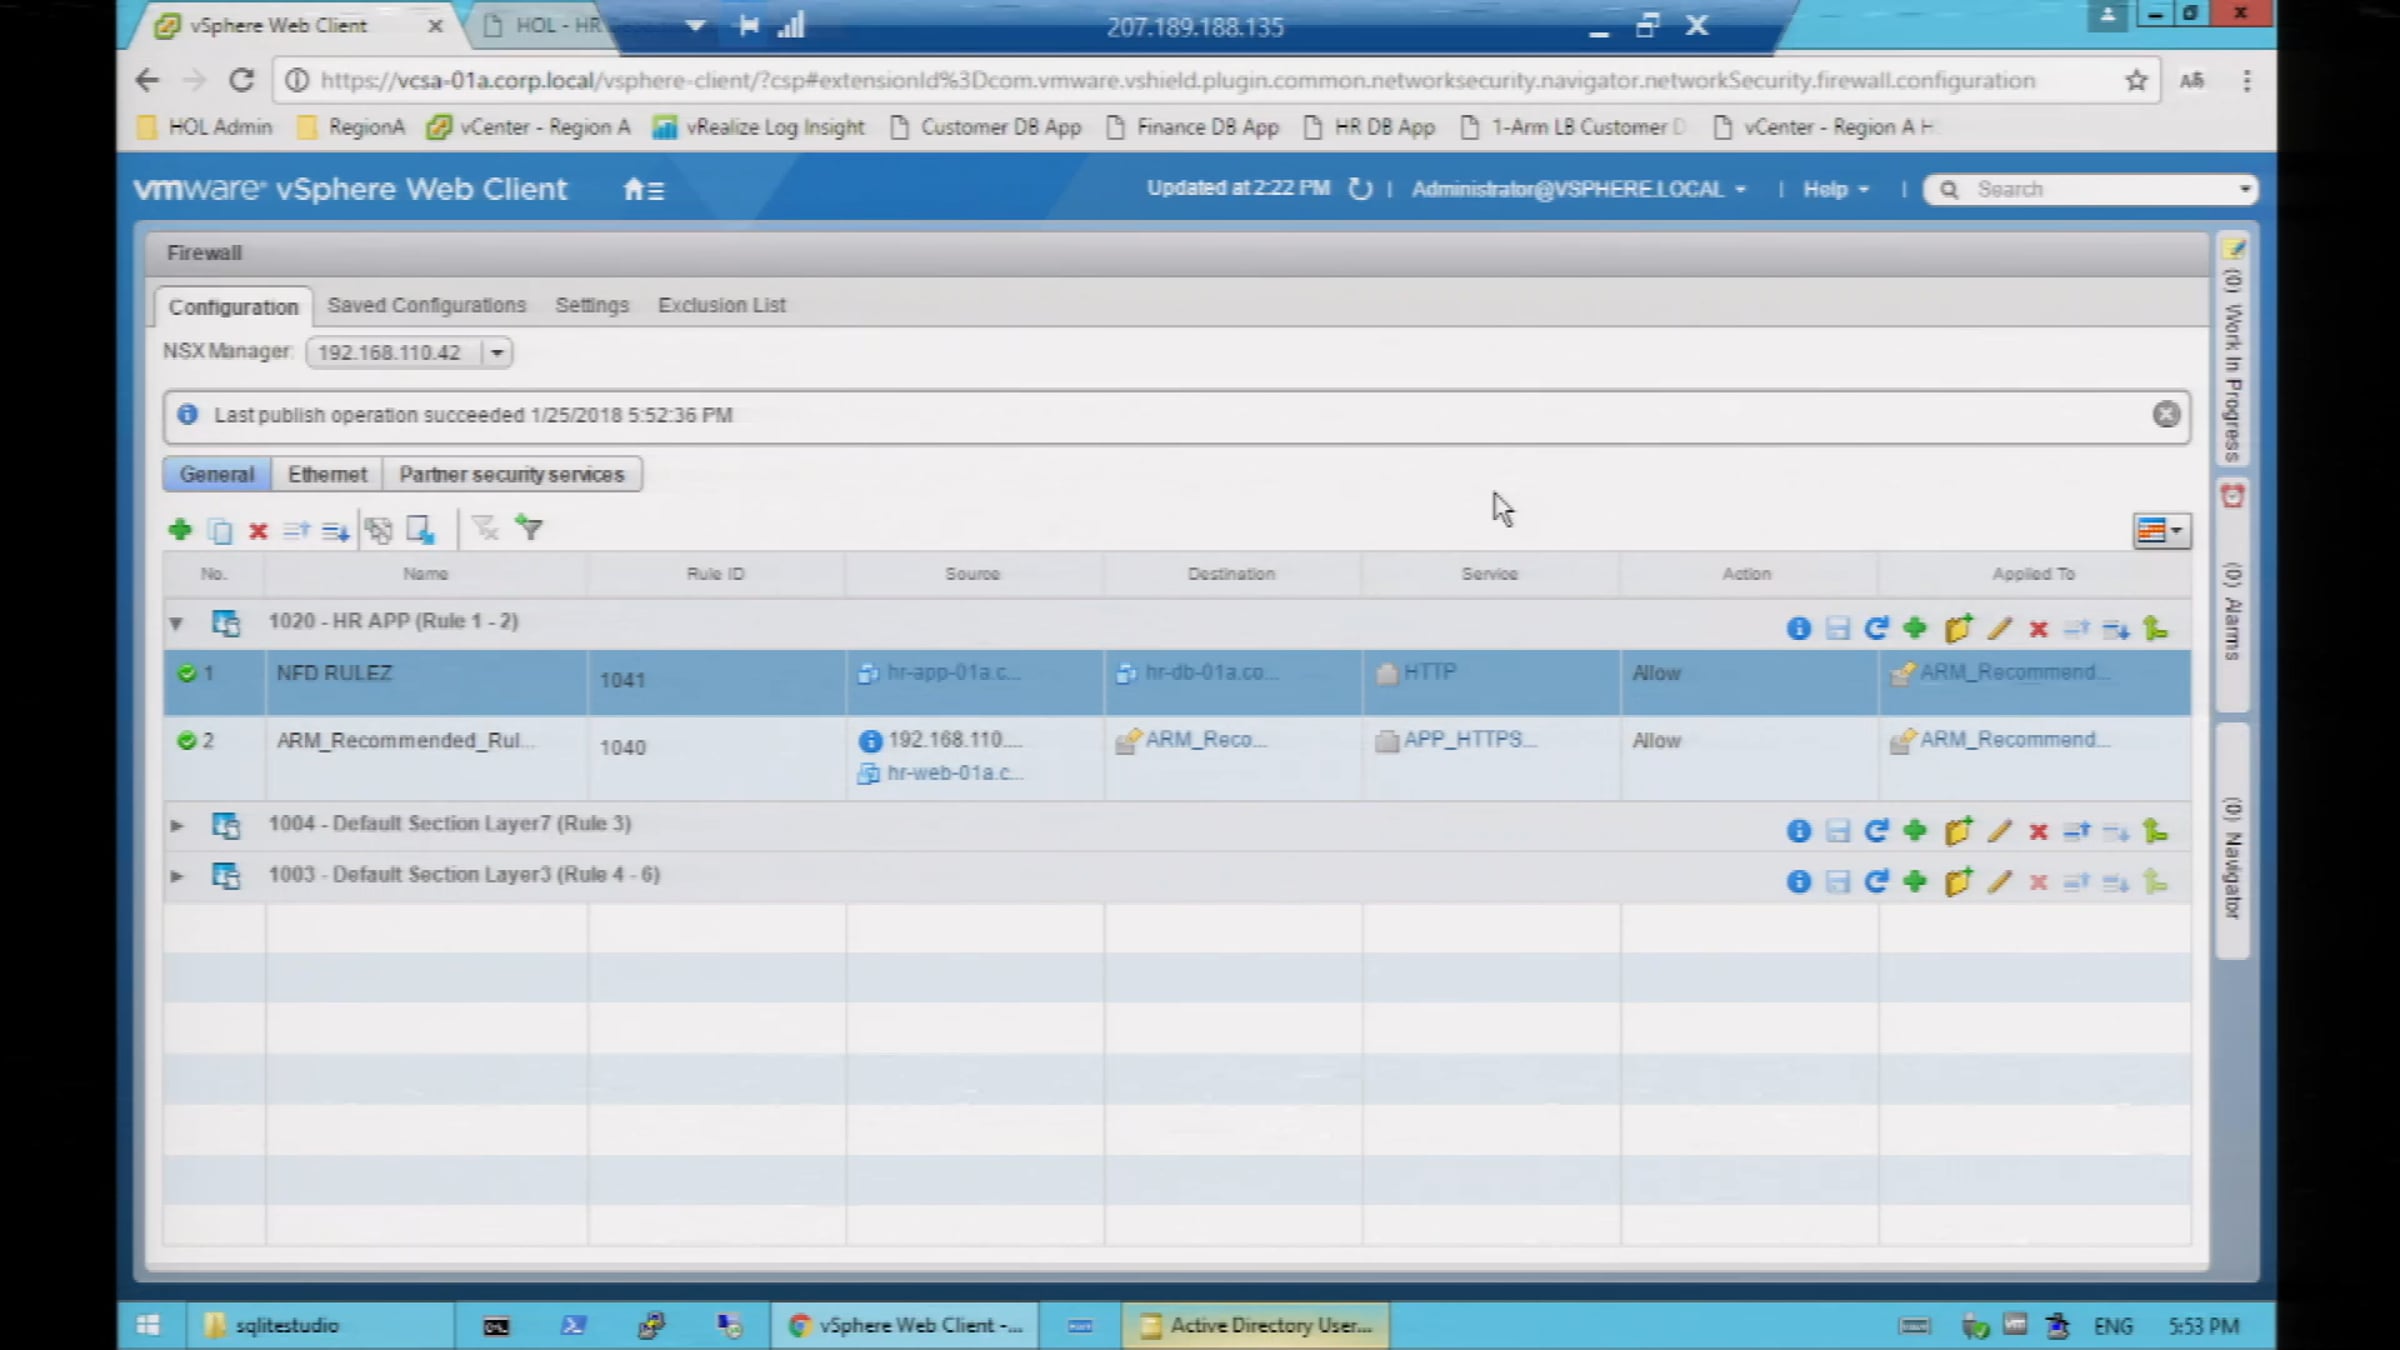This screenshot has width=2400, height=1350.
Task: Delete the 1020 - HR APP section
Action: (x=2038, y=629)
